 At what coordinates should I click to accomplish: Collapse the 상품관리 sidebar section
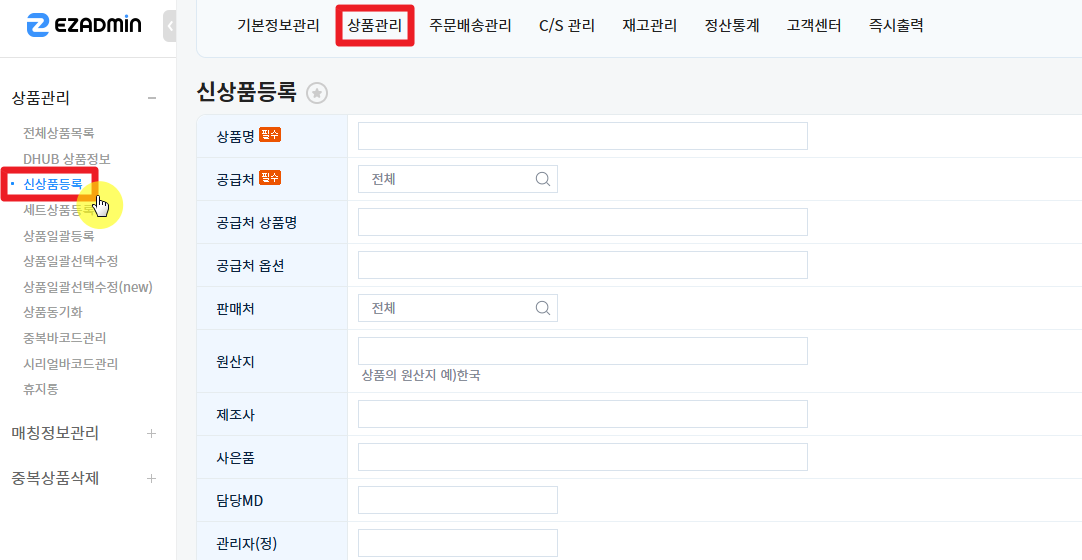pos(152,98)
